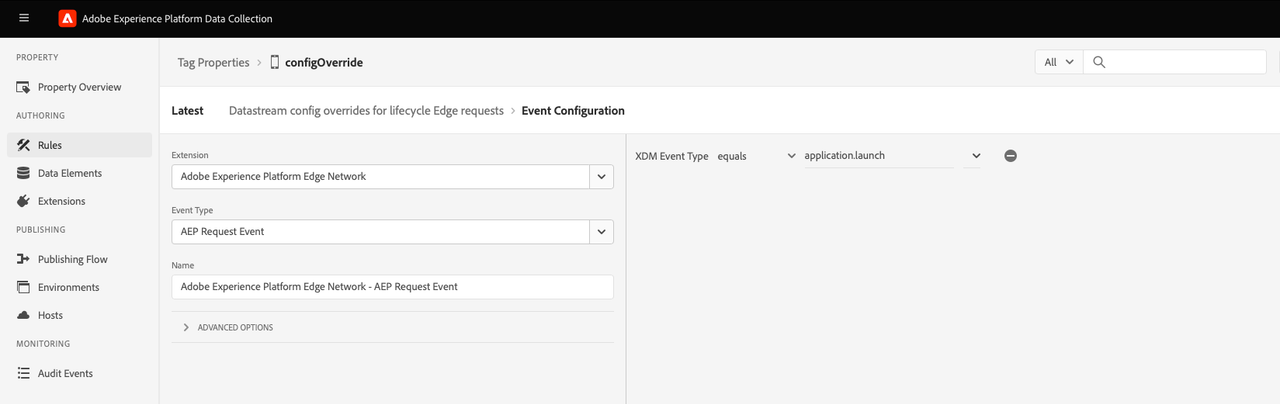Click Tag Properties breadcrumb link
The width and height of the screenshot is (1280, 404).
tap(214, 62)
